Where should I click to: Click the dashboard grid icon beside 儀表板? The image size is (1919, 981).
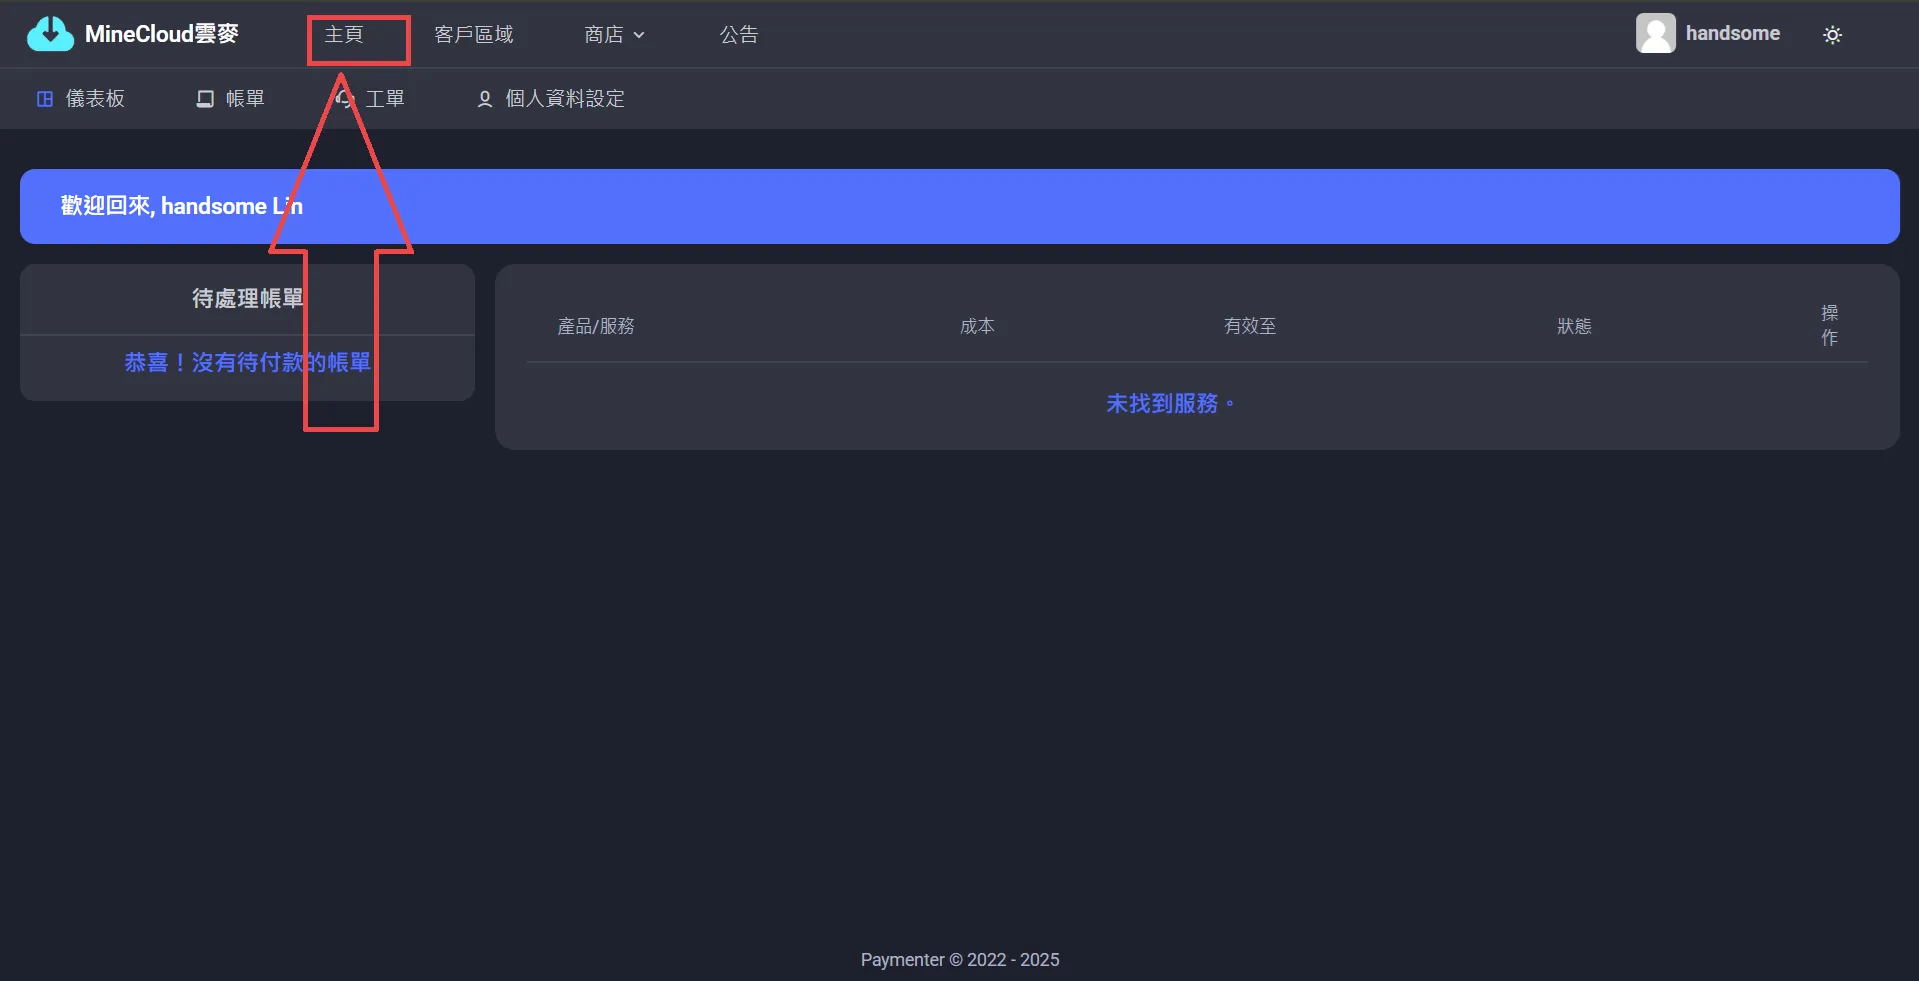pos(45,99)
